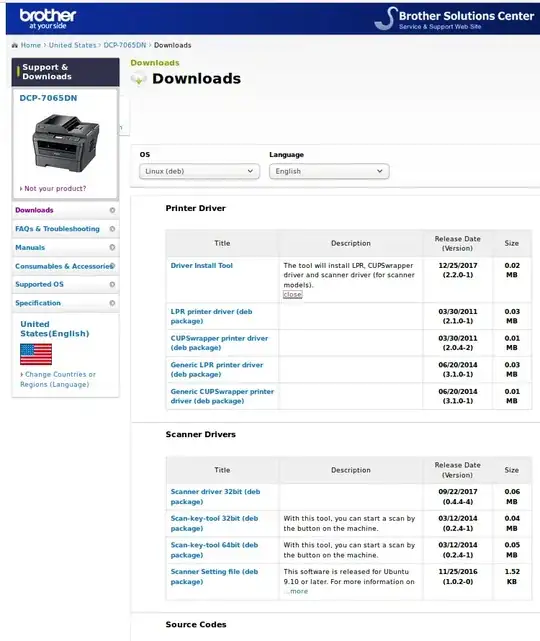Open LPR printer driver (deb package) link
This screenshot has height=641, width=540.
click(211, 316)
